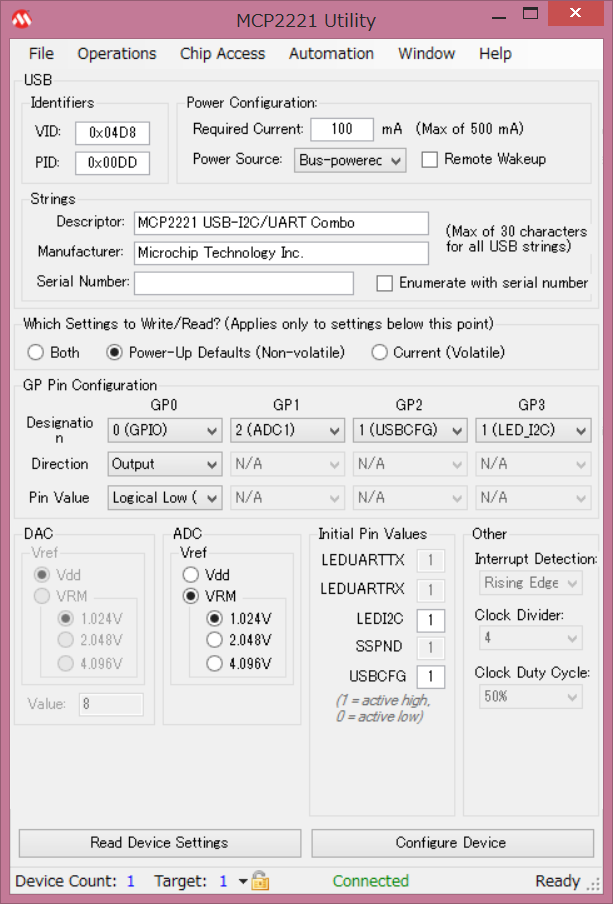Click the Connected status text

(x=371, y=881)
